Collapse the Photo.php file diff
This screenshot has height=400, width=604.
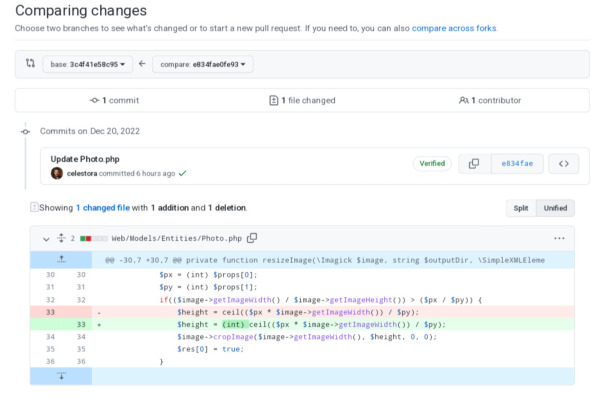point(45,238)
